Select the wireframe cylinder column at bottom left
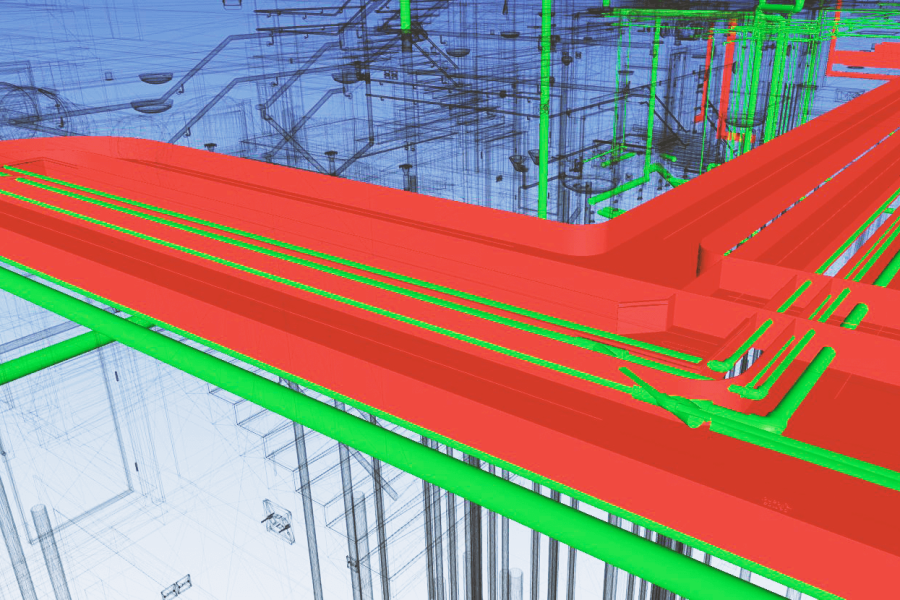The height and width of the screenshot is (600, 900). 51,552
